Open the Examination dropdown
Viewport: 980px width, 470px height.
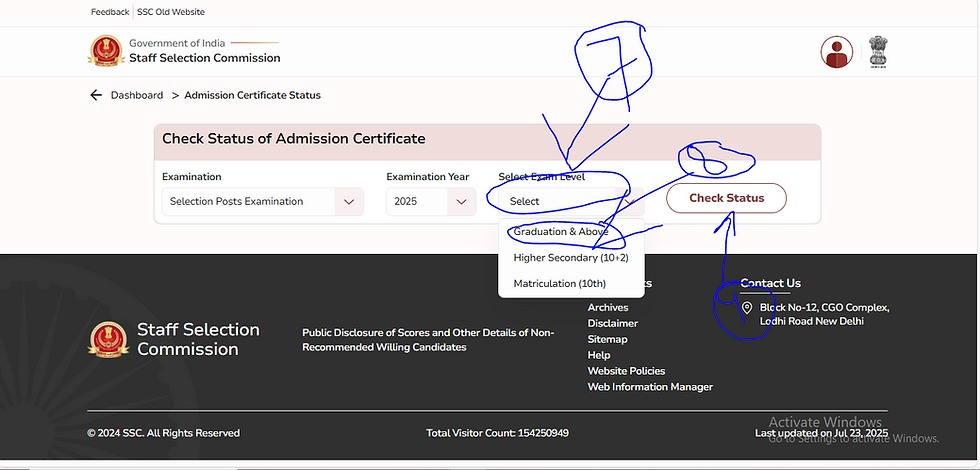coord(262,201)
